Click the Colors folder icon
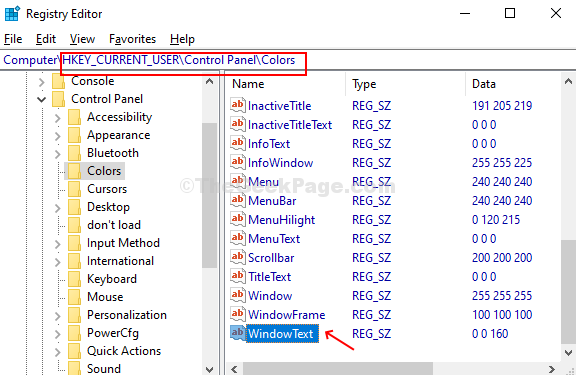576x375 pixels. [75, 171]
